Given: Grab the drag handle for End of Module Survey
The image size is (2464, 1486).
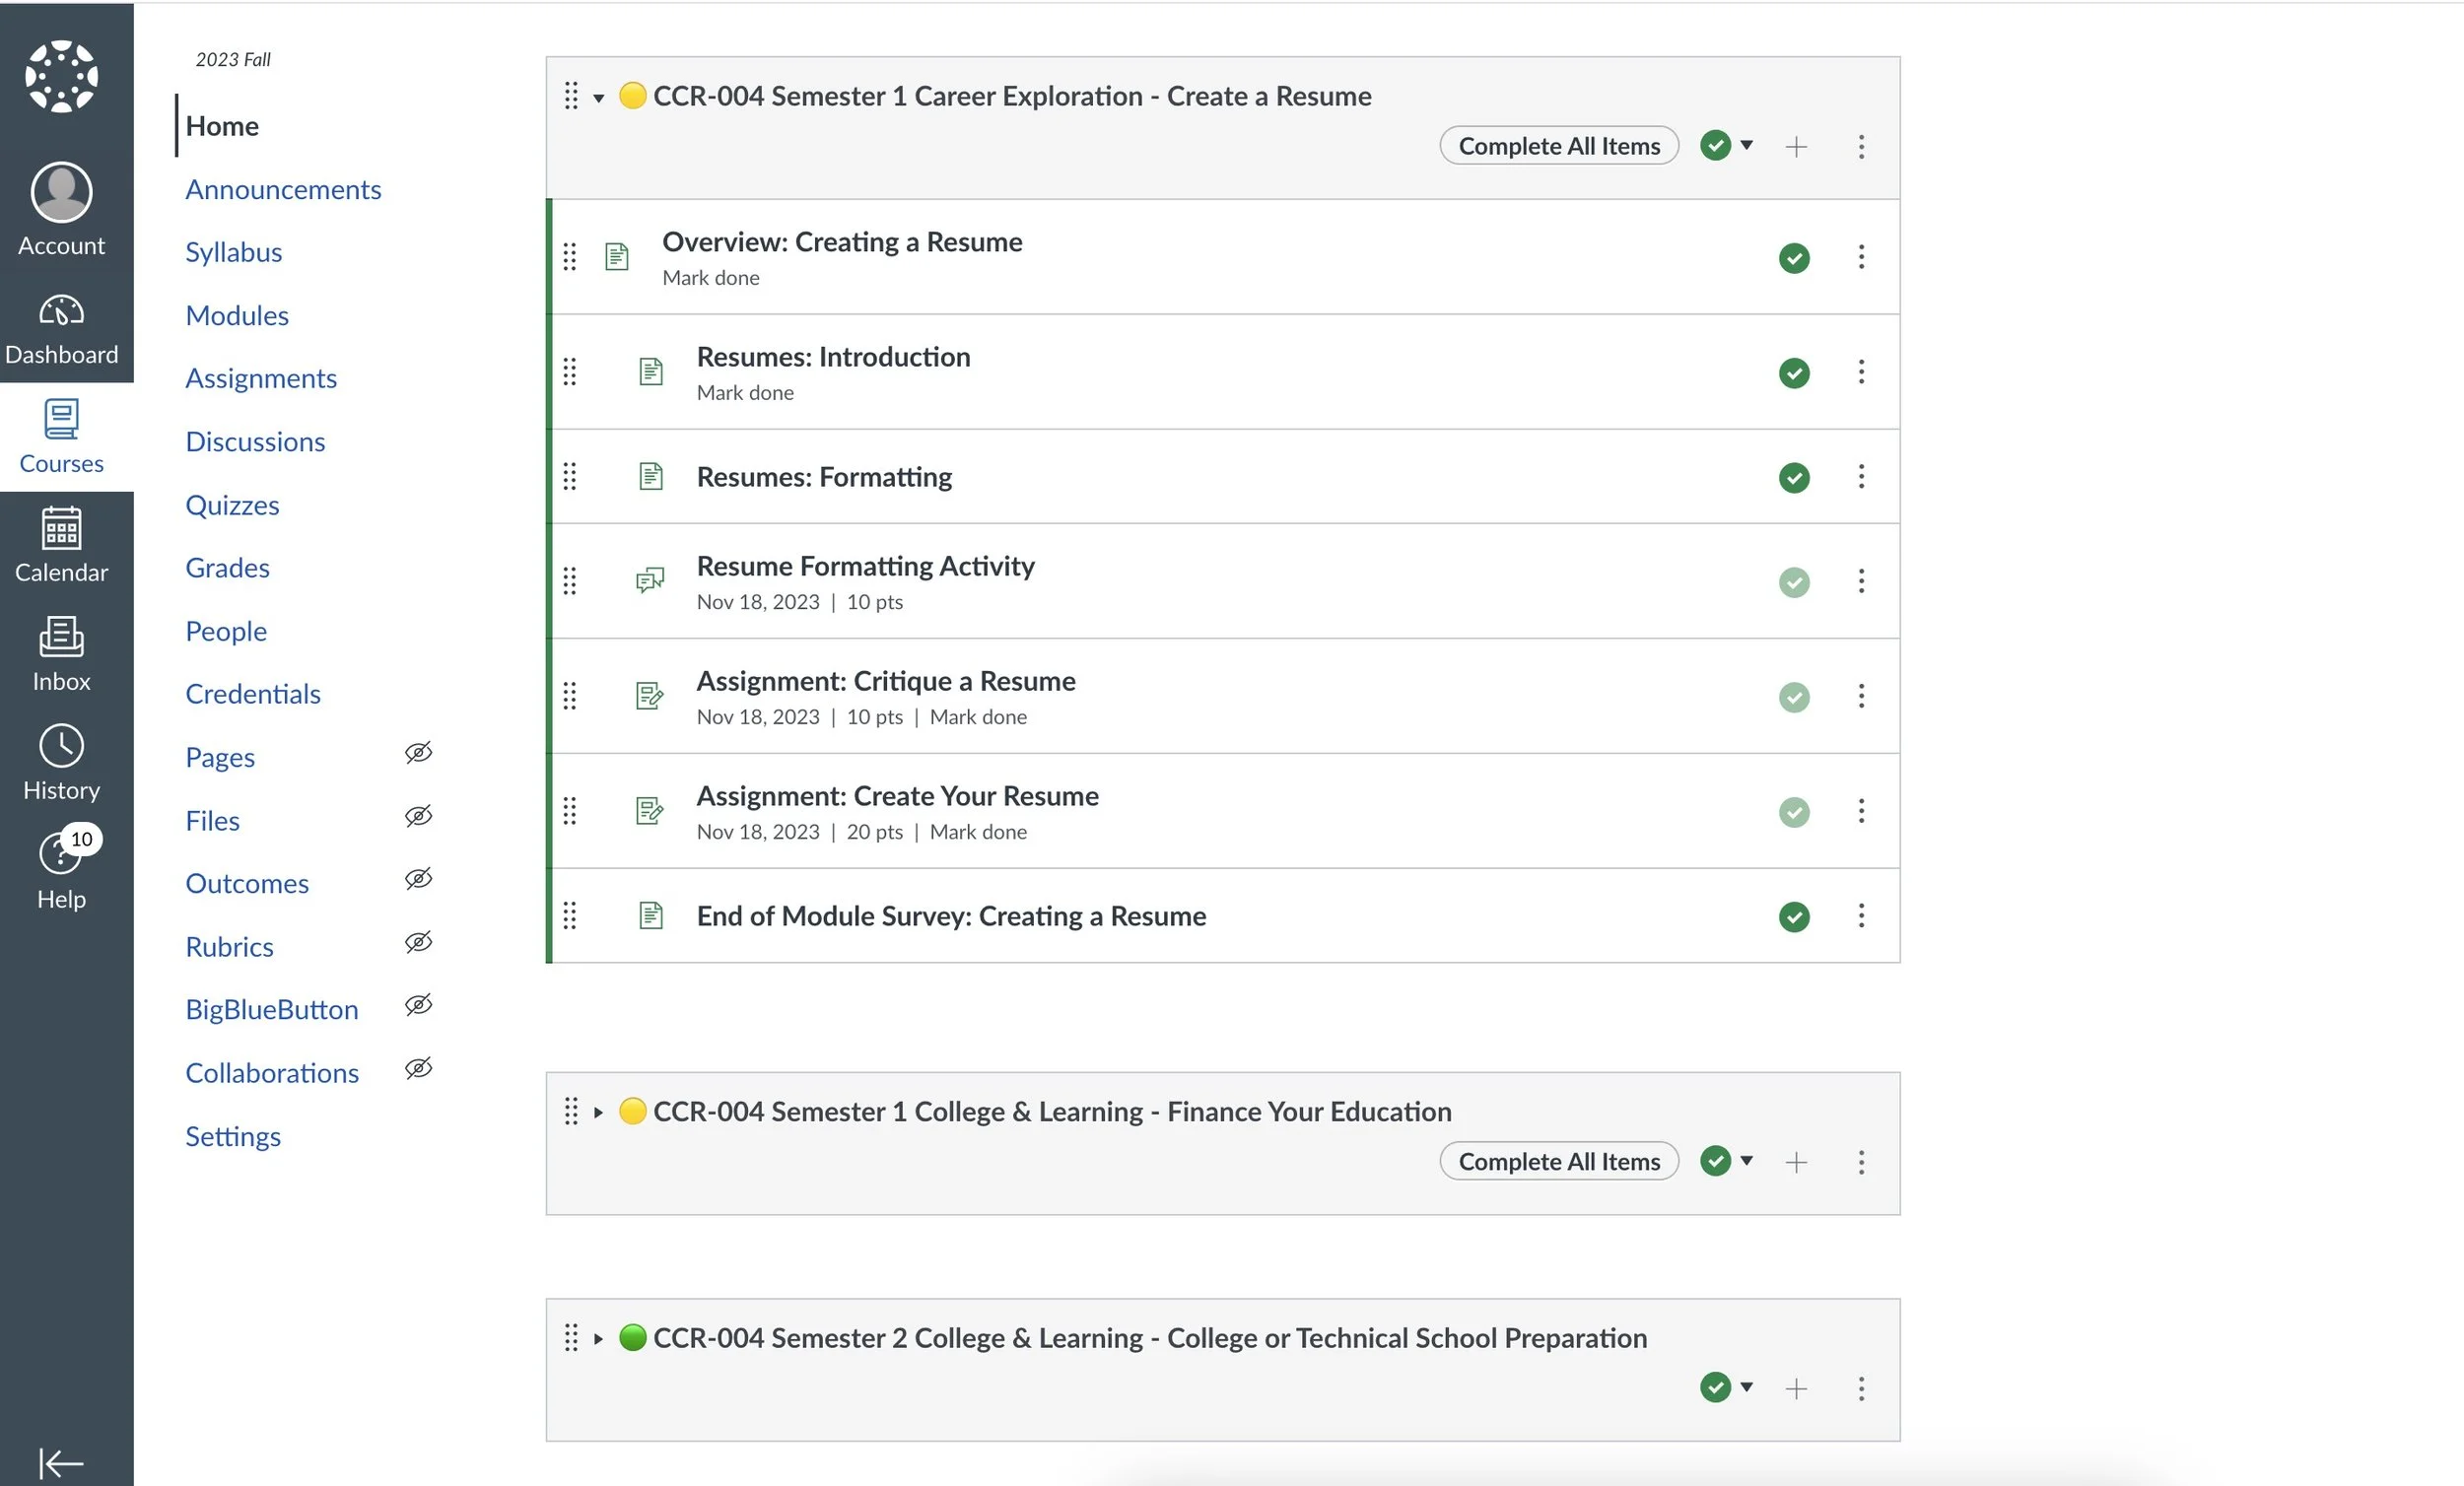Looking at the screenshot, I should pyautogui.click(x=569, y=916).
